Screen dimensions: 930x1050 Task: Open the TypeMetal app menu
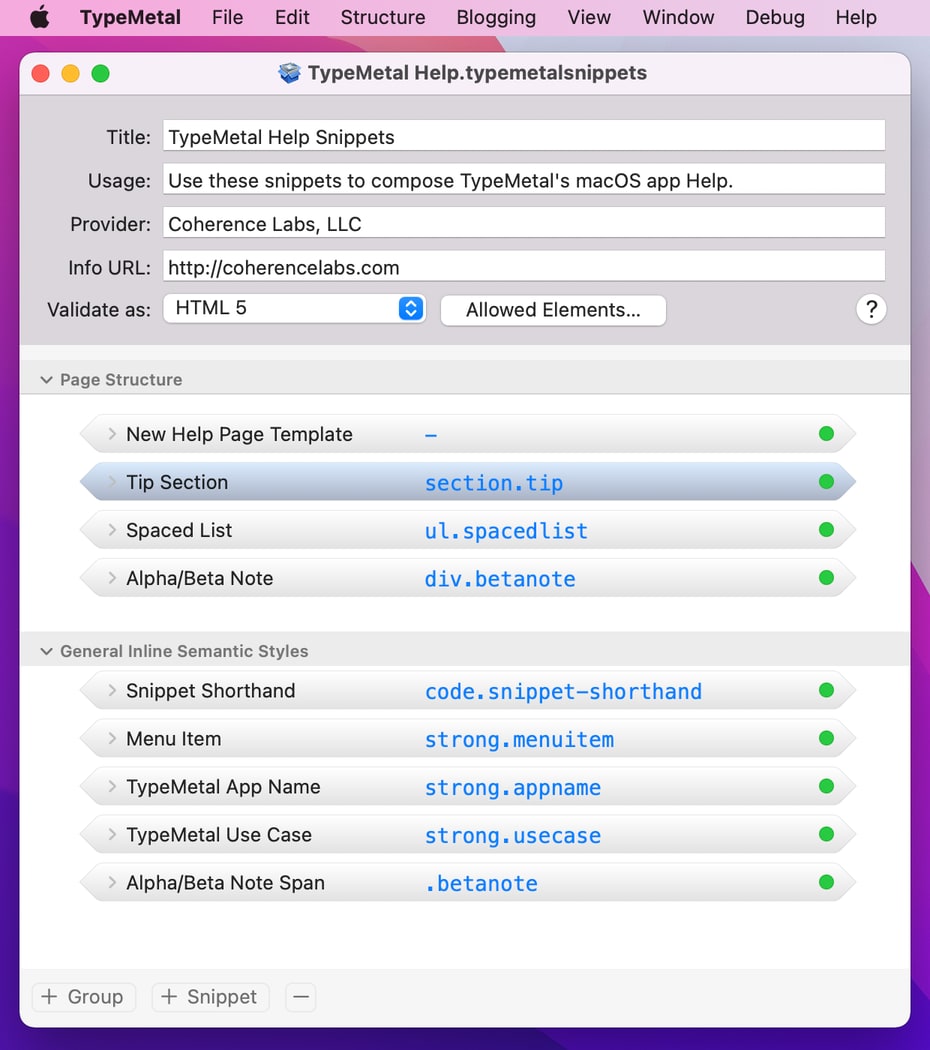coord(131,17)
